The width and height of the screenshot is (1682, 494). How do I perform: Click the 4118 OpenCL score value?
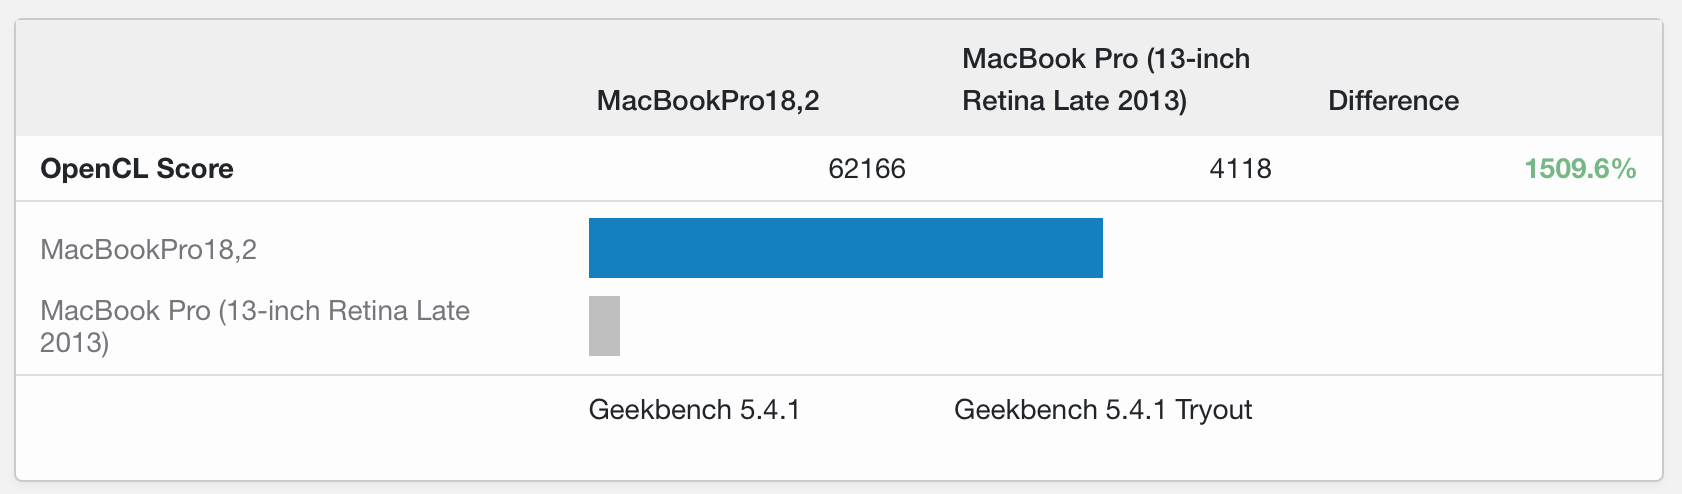(x=1240, y=169)
